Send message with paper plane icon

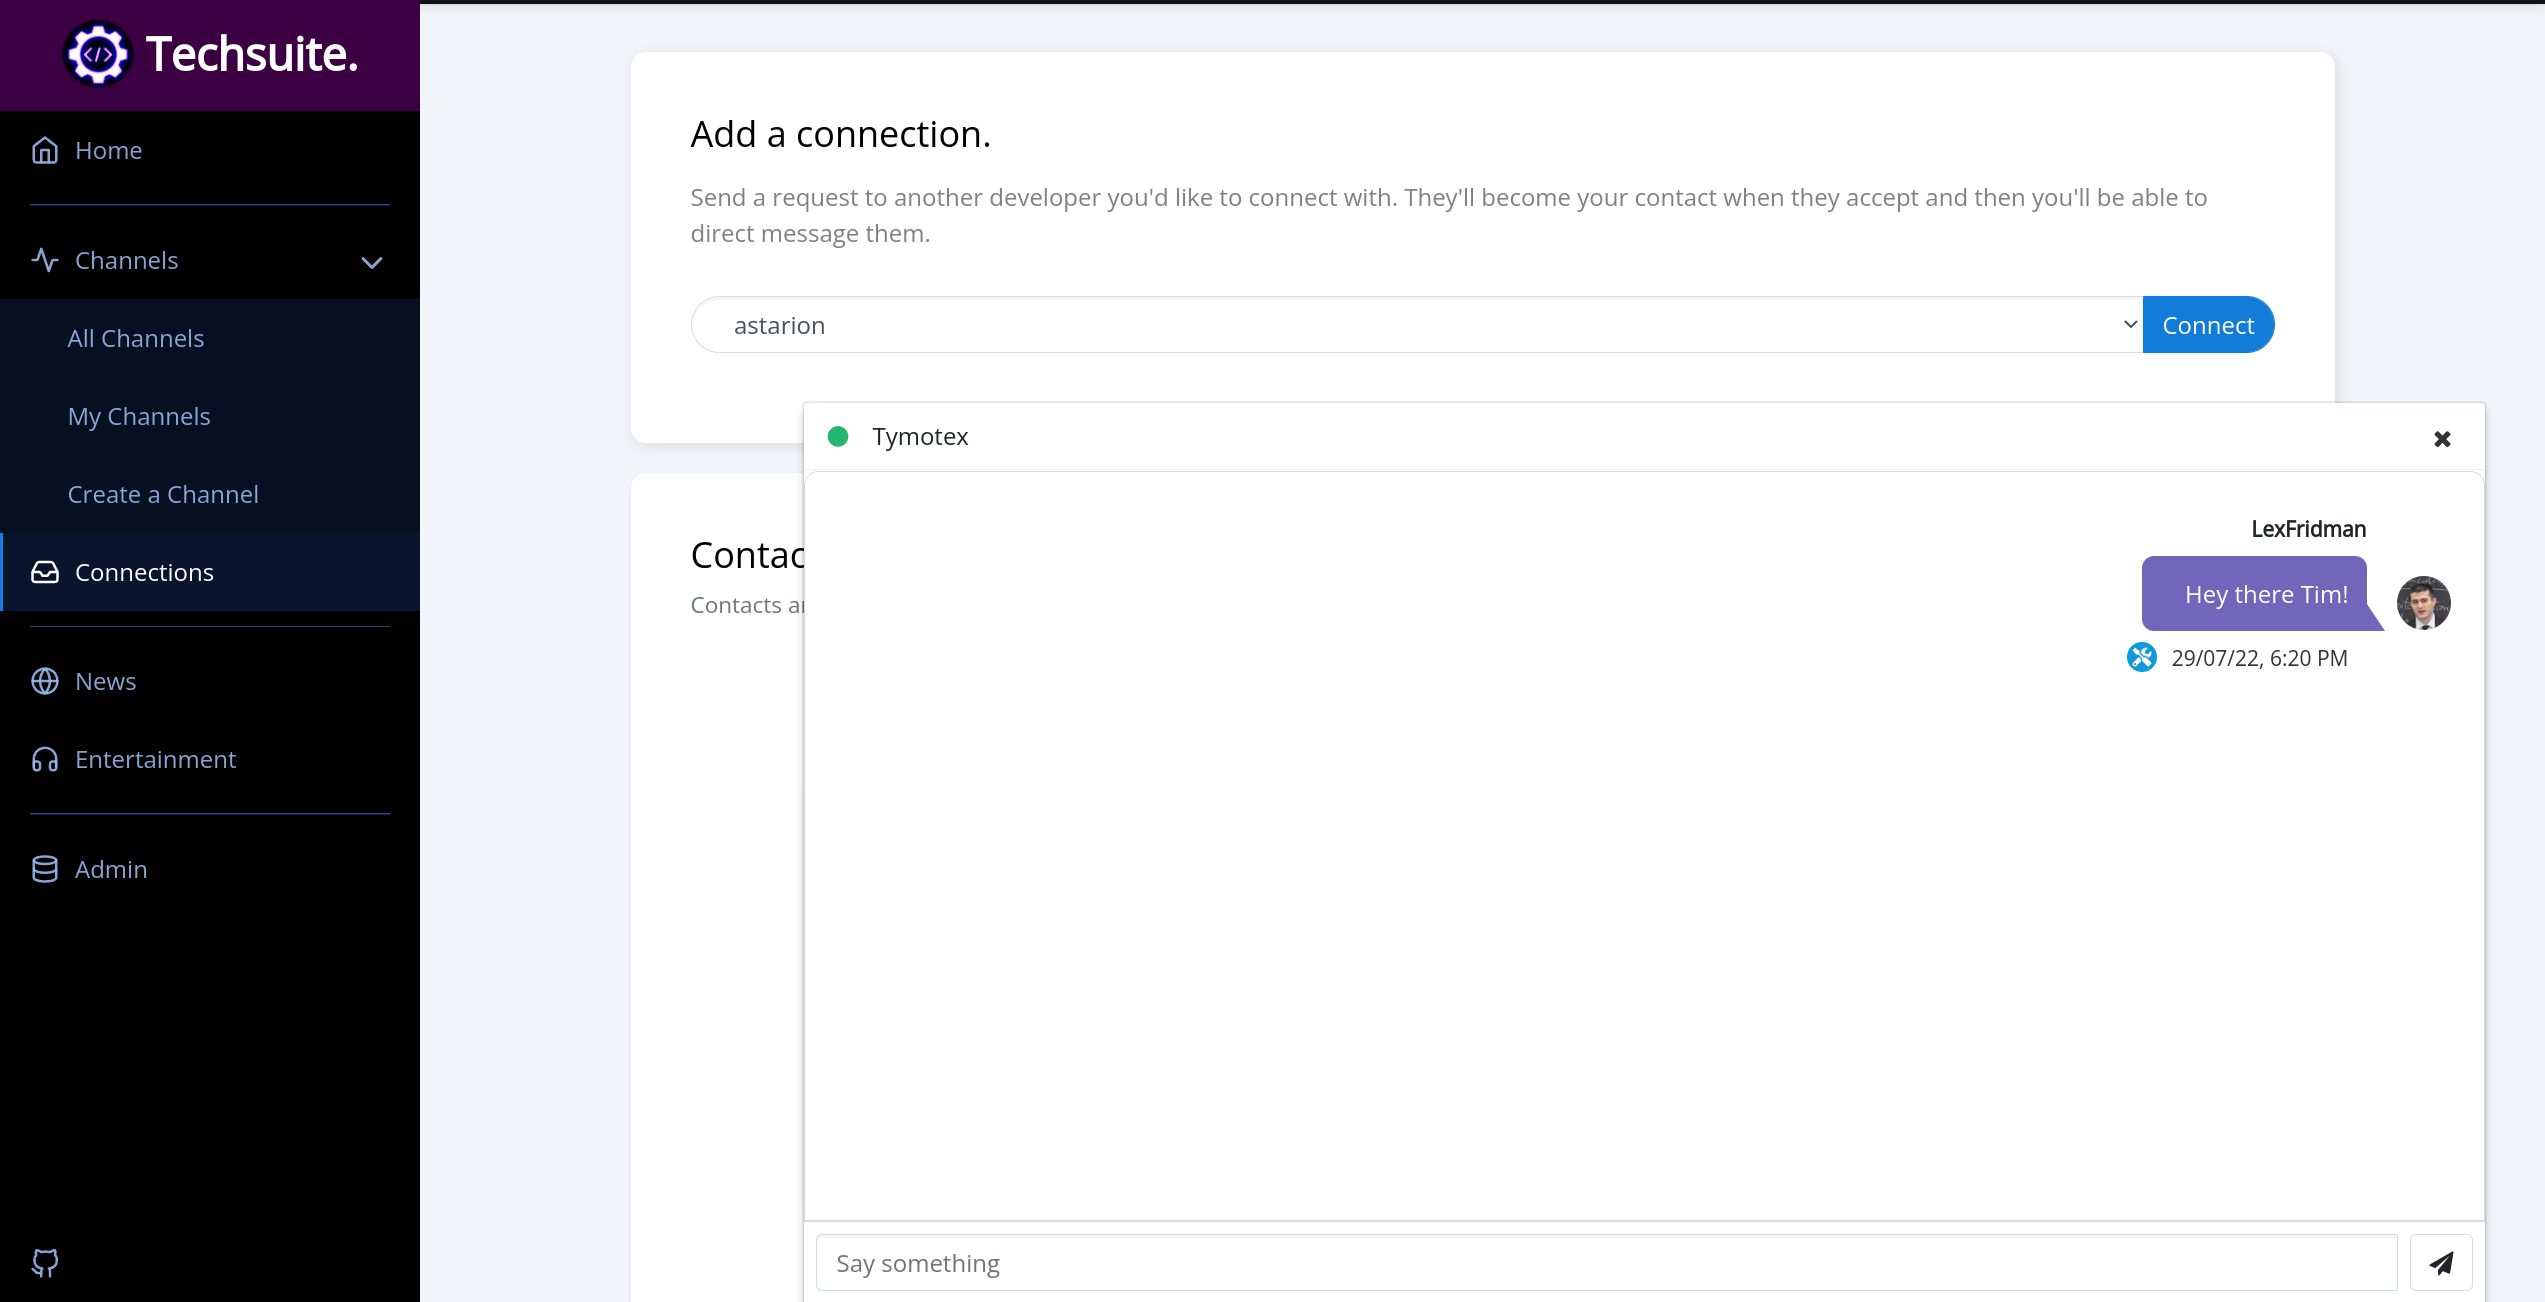2441,1263
